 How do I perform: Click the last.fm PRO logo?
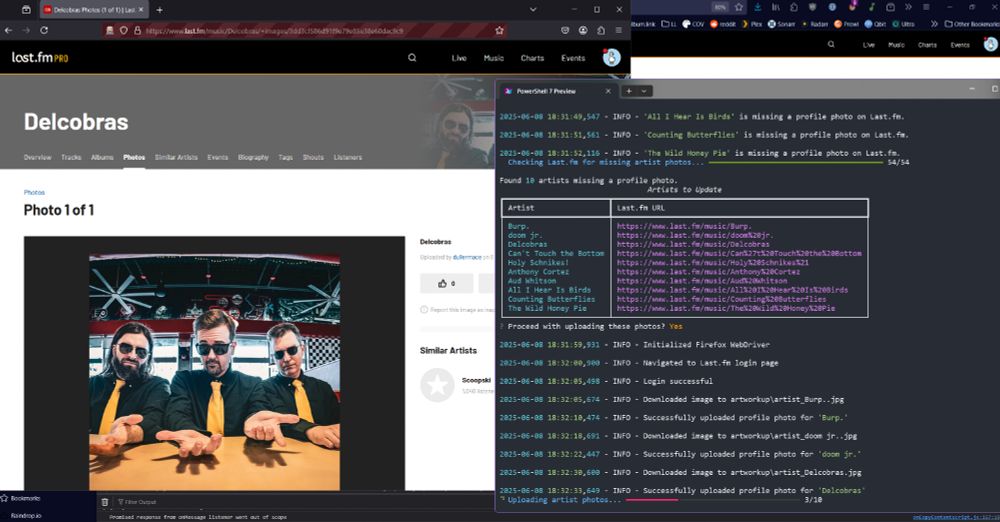tap(40, 57)
